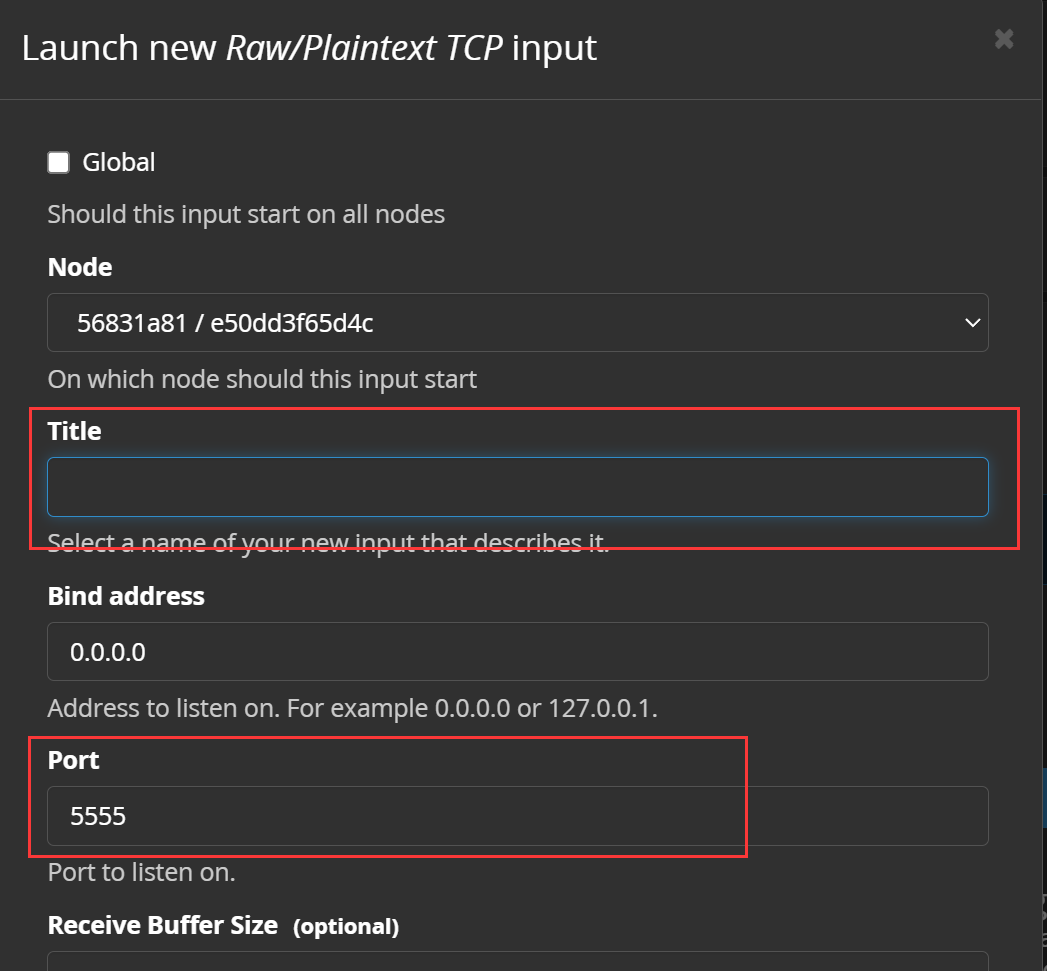Click the Title field label
Viewport: 1047px width, 971px height.
(x=74, y=431)
